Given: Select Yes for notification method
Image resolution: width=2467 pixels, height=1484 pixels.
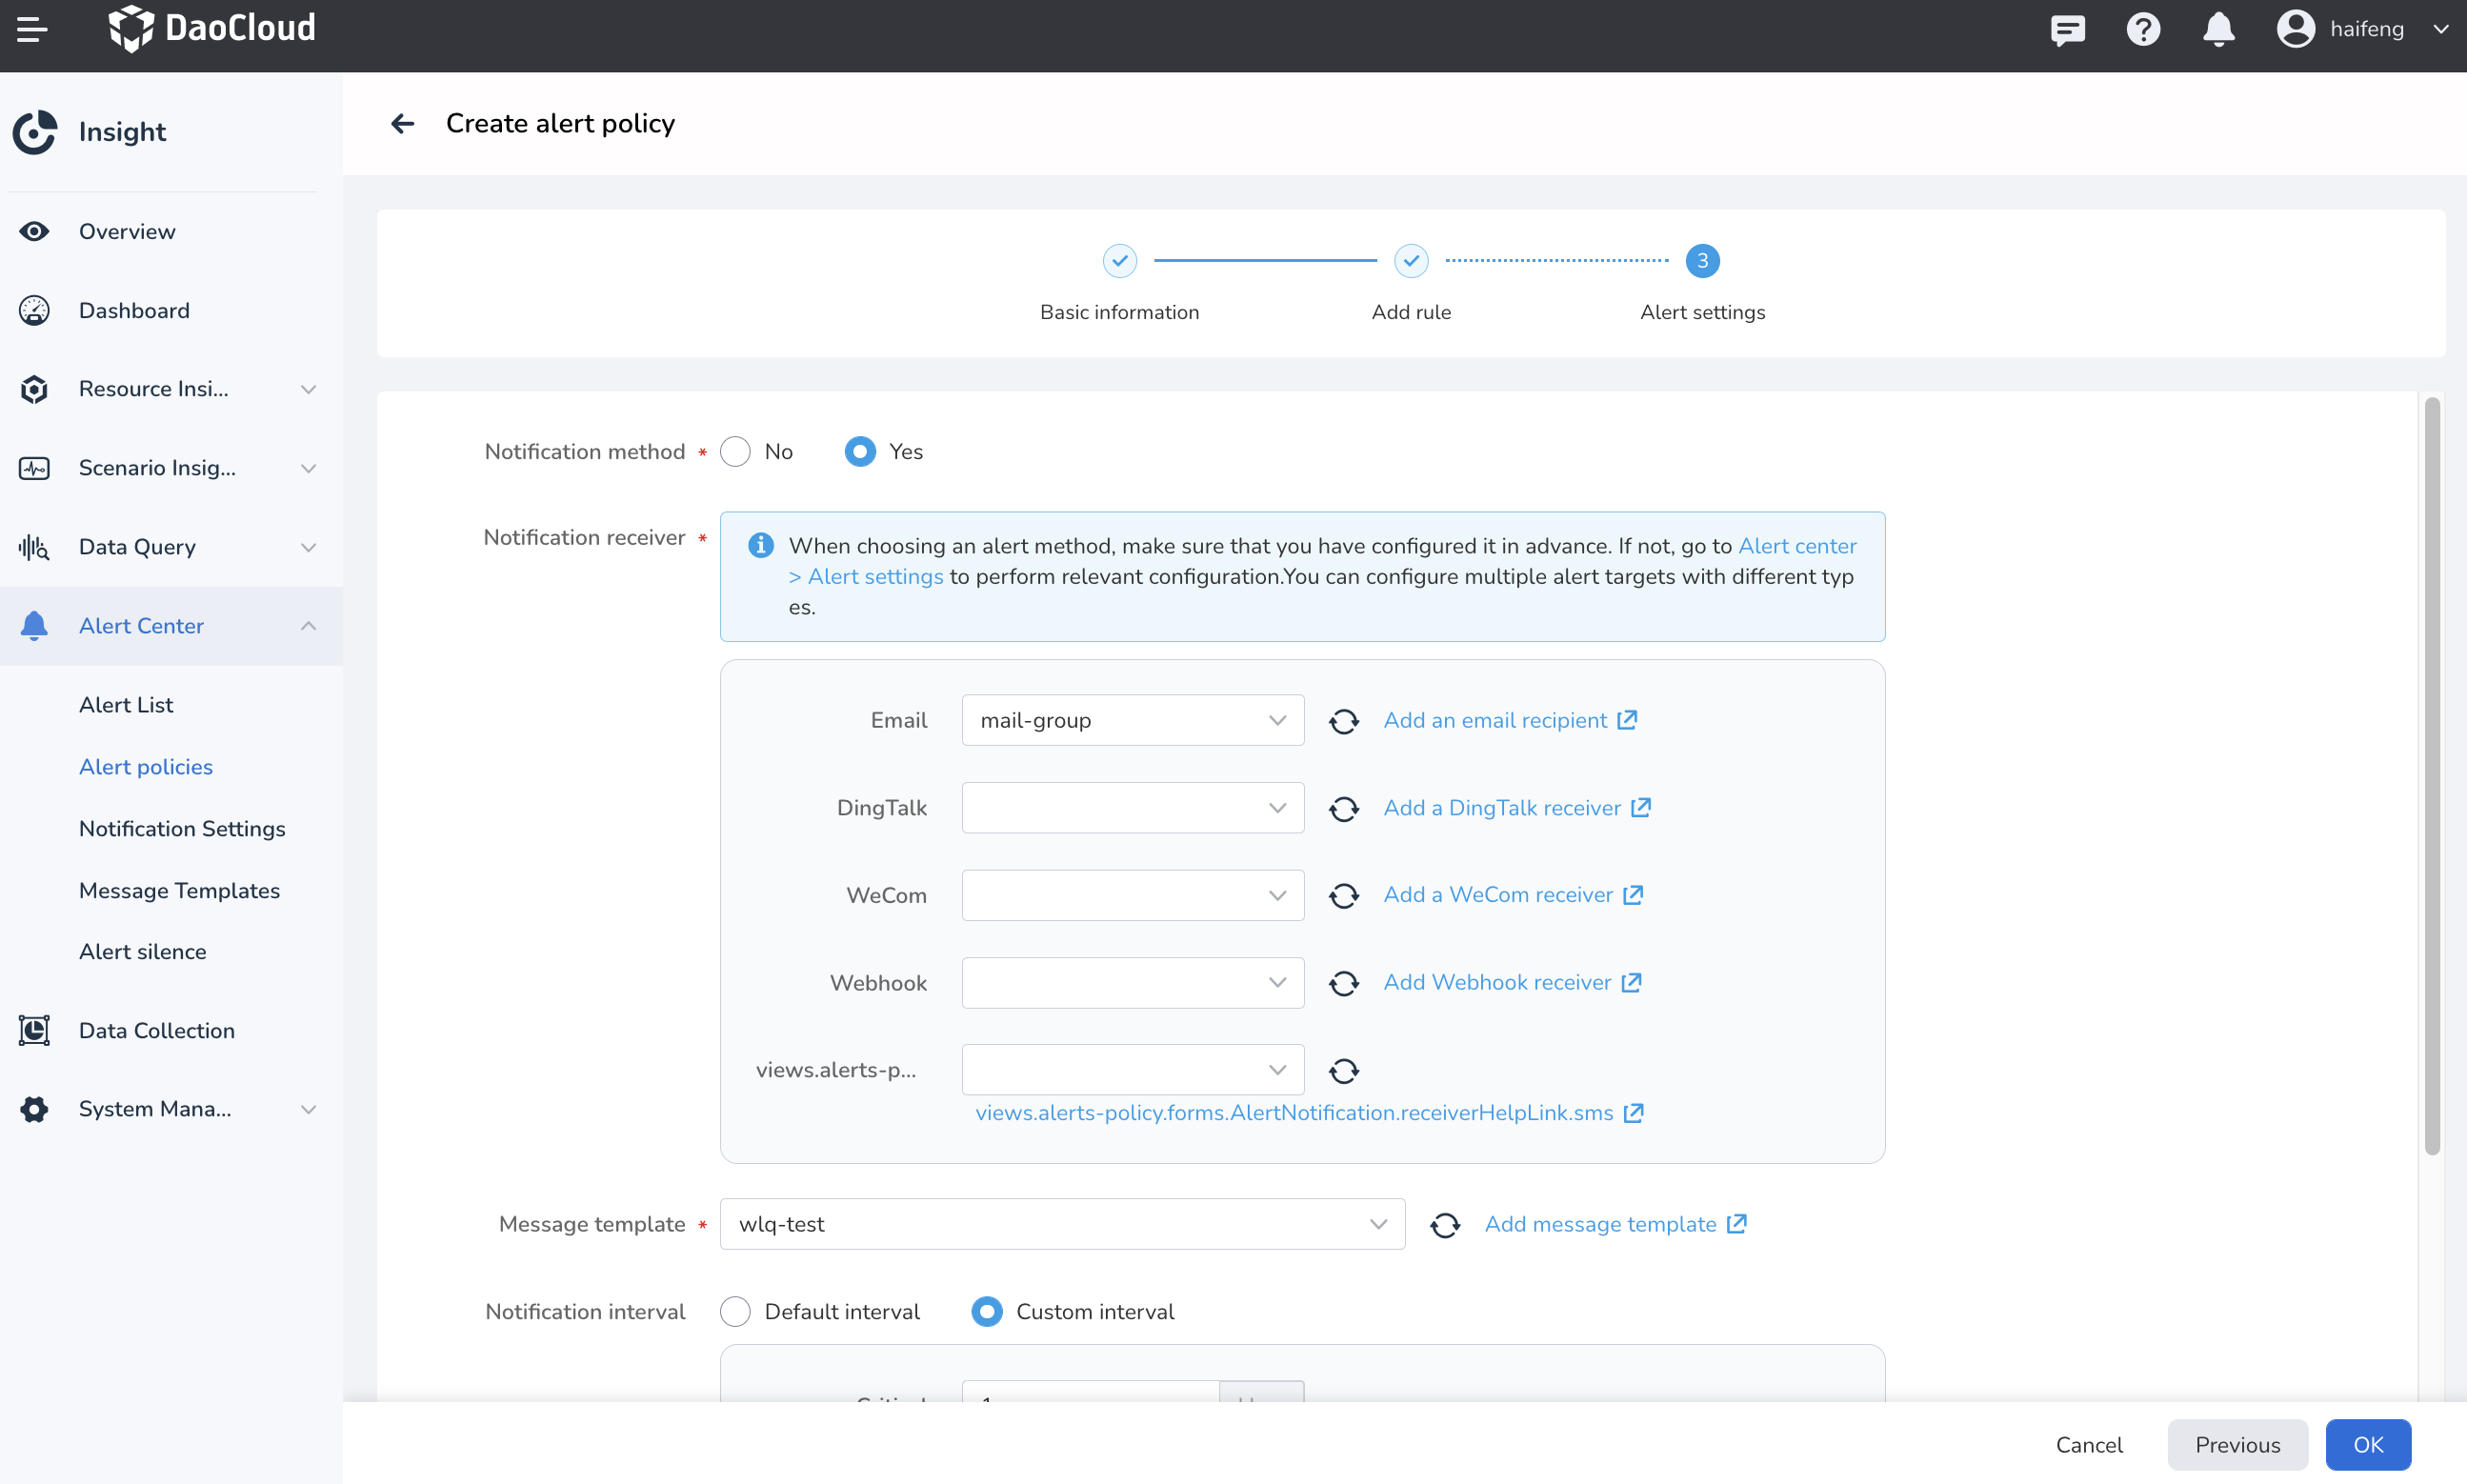Looking at the screenshot, I should [860, 452].
